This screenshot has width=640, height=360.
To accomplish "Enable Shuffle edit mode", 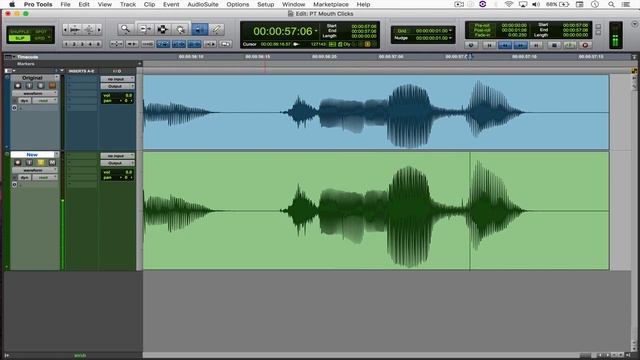I will pyautogui.click(x=20, y=31).
